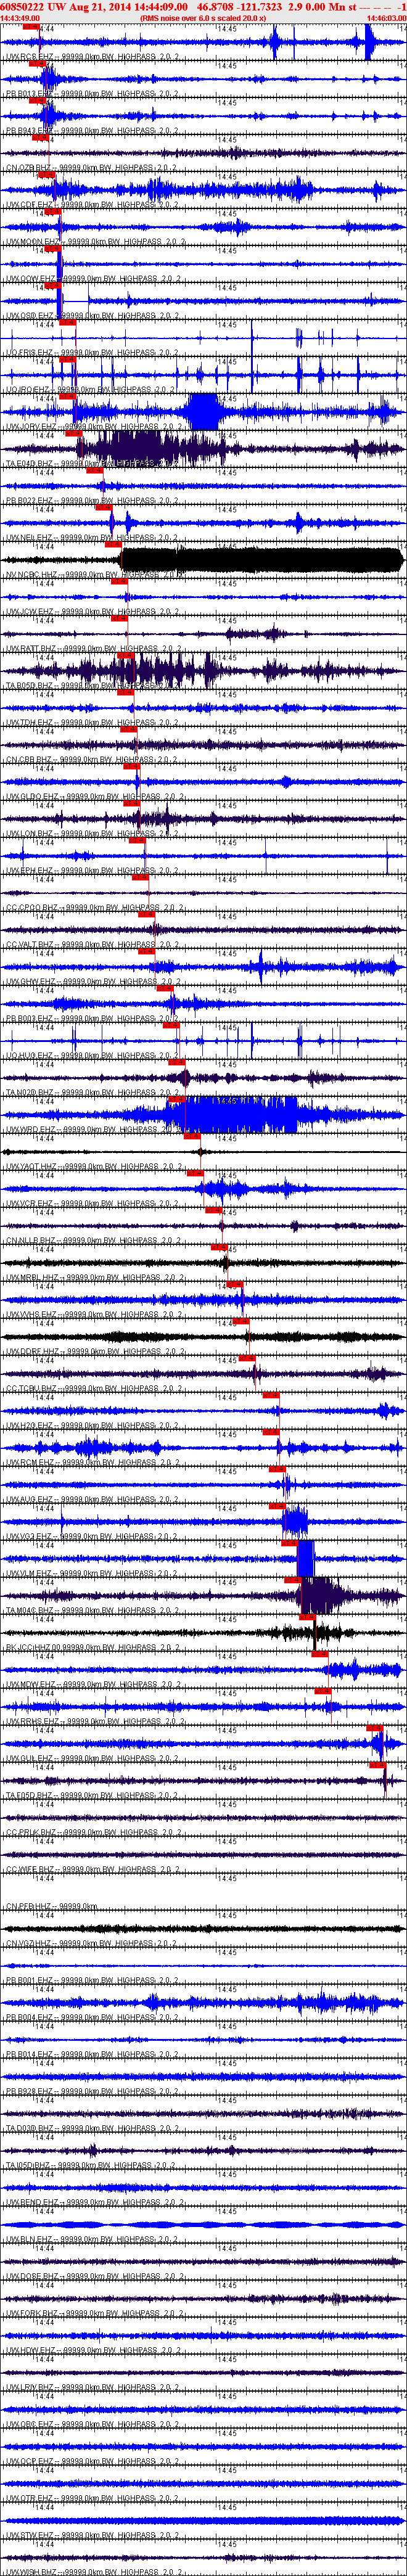Select the UW.OSD EHZ trace label
The image size is (407, 2576).
(x=92, y=316)
